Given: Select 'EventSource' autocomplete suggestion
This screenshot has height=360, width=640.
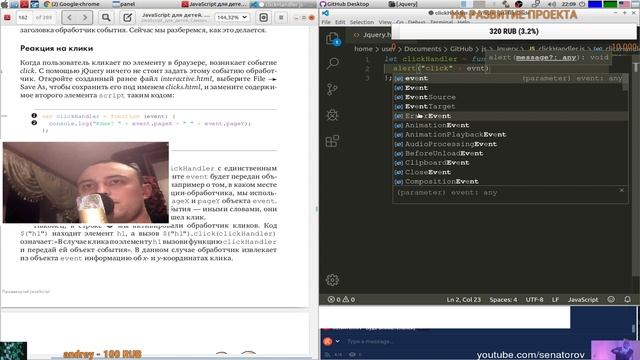Looking at the screenshot, I should [x=510, y=97].
